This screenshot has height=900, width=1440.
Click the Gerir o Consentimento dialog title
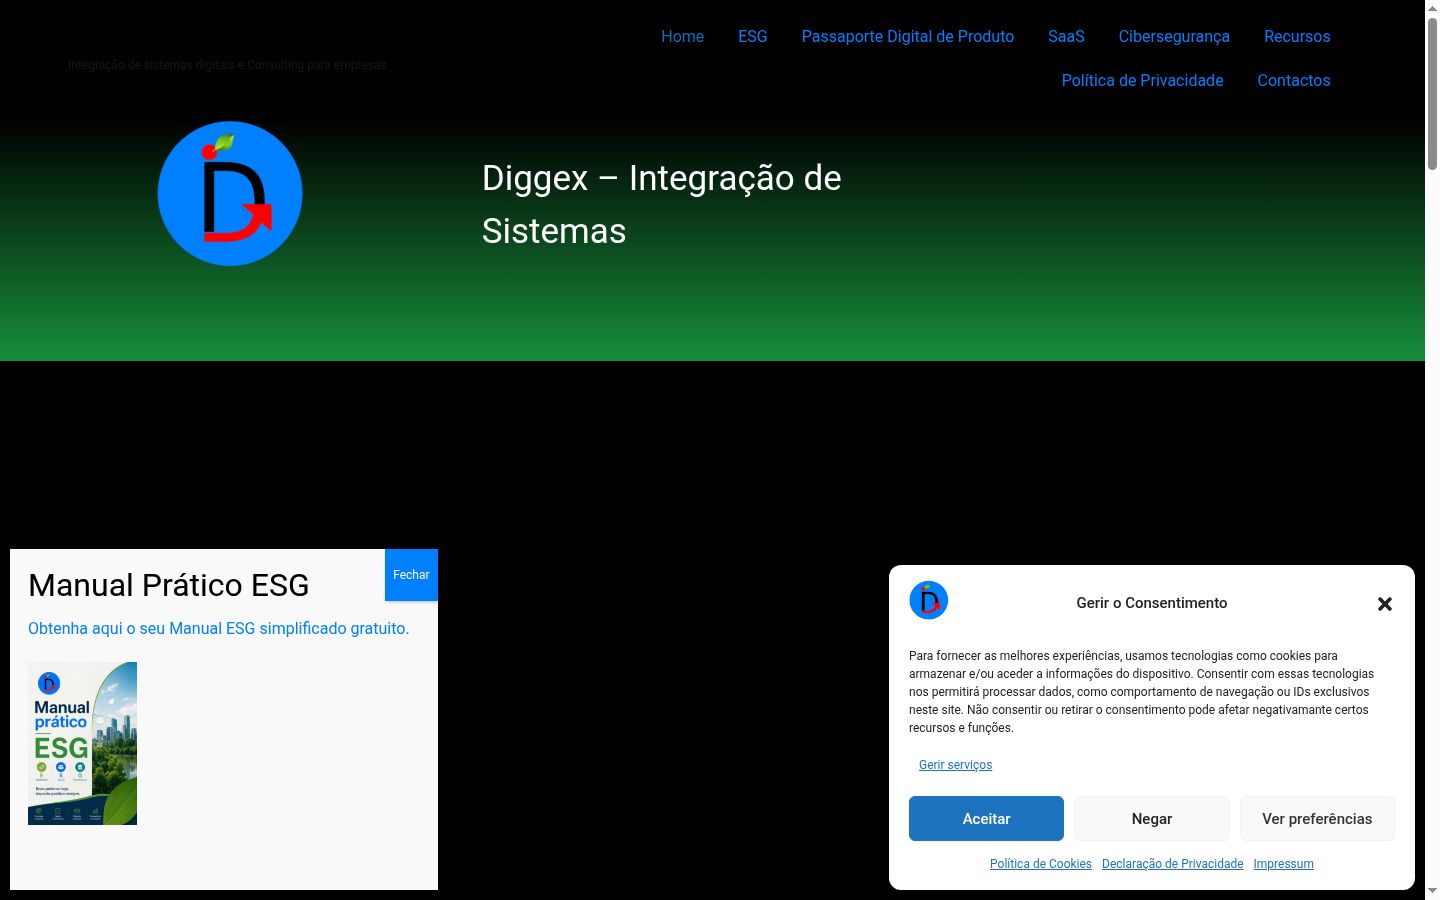click(1152, 603)
